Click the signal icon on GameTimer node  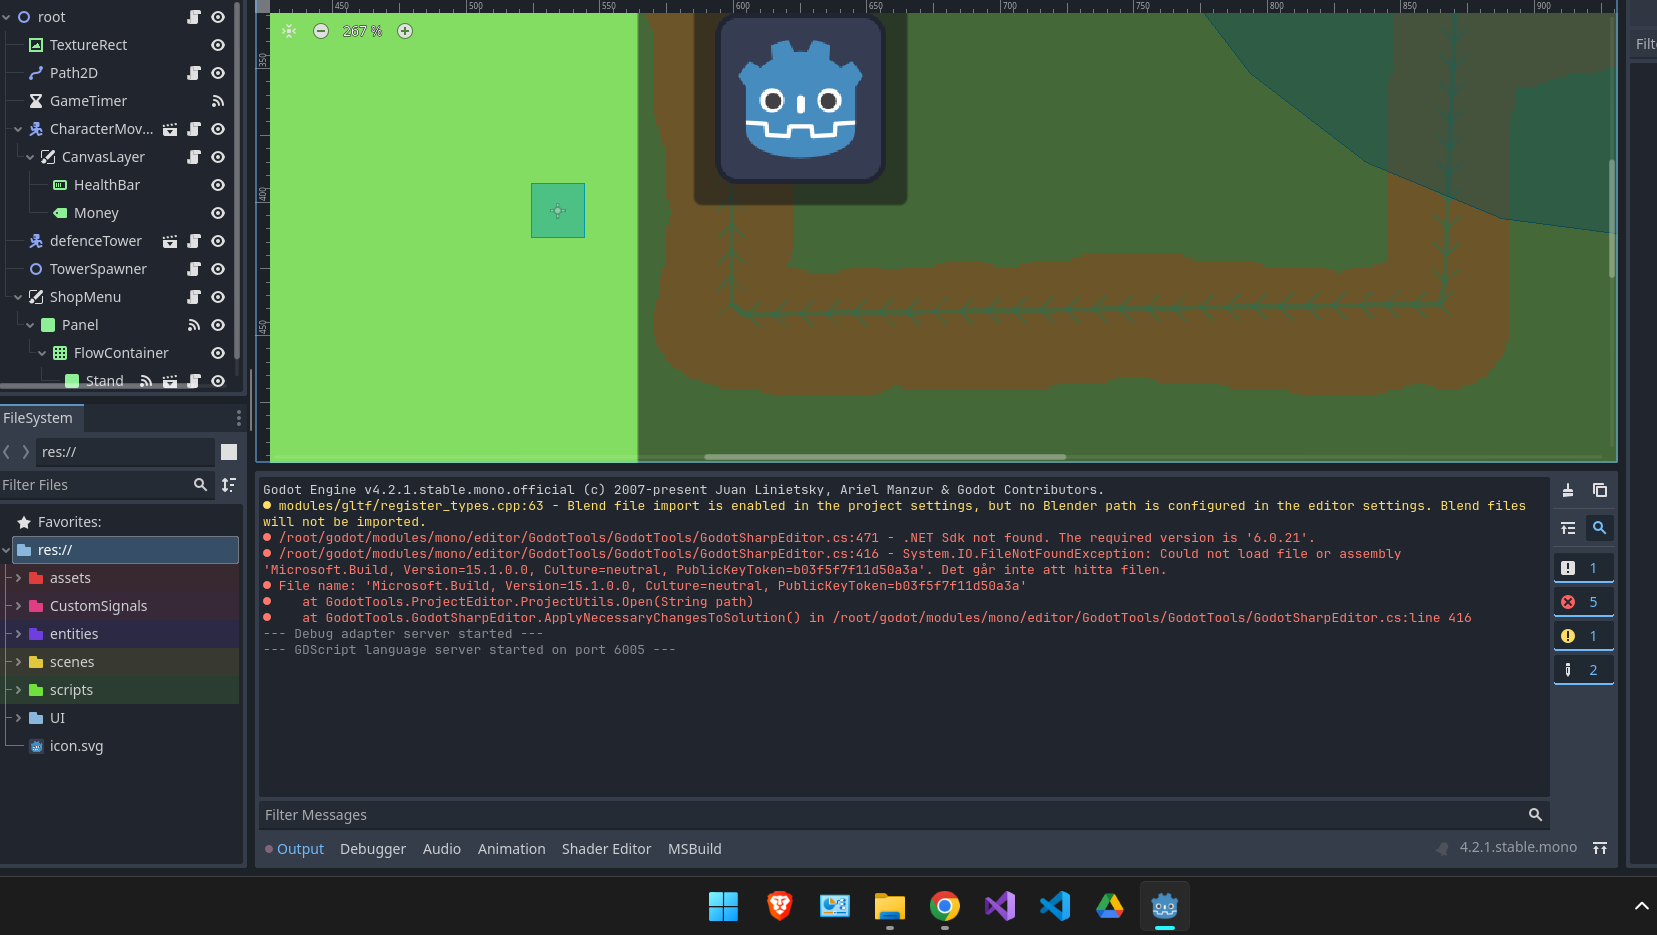click(218, 101)
